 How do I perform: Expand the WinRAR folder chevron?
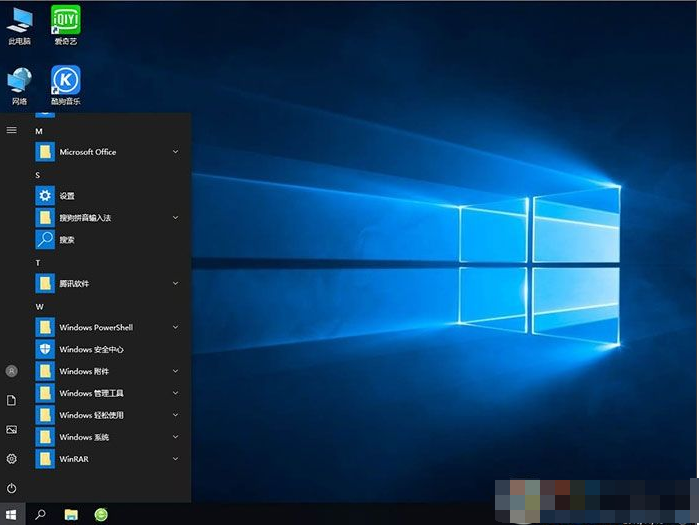pos(175,459)
